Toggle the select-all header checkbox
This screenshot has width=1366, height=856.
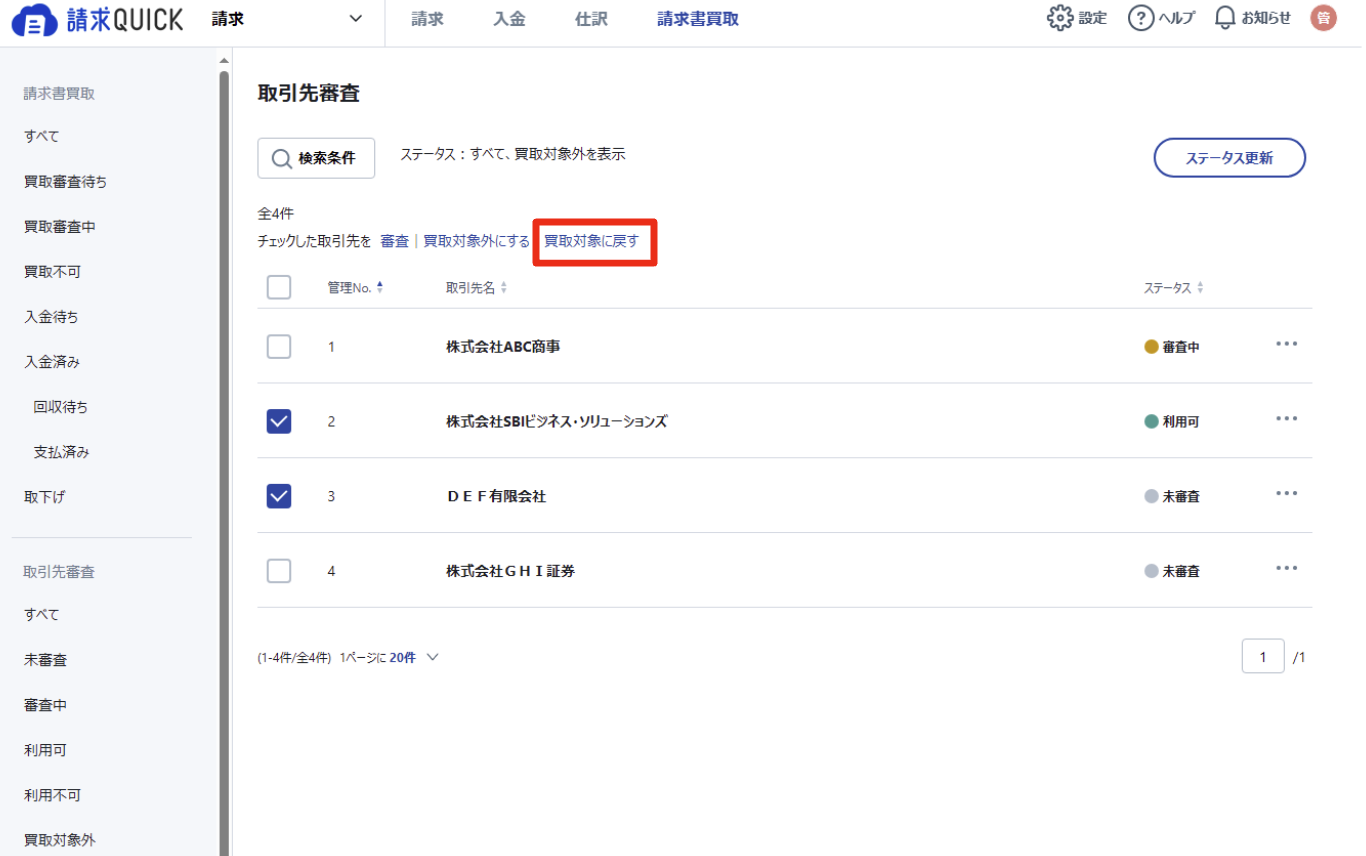(x=279, y=288)
